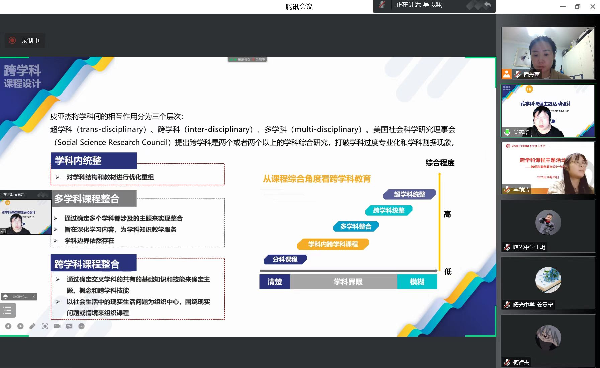Restore down the meeting window
This screenshot has width=600, height=368.
tap(577, 6)
